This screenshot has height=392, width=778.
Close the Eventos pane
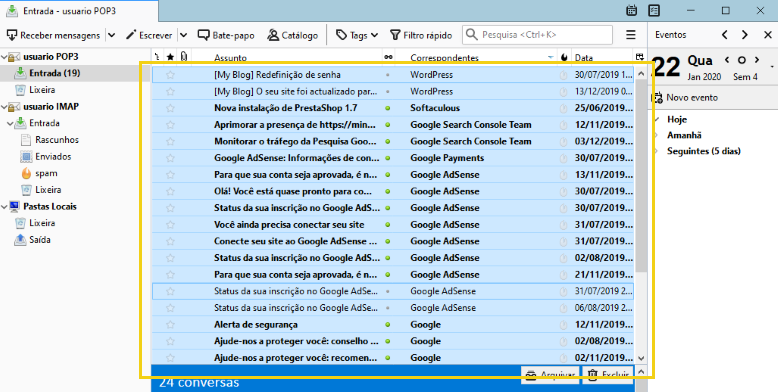click(768, 35)
